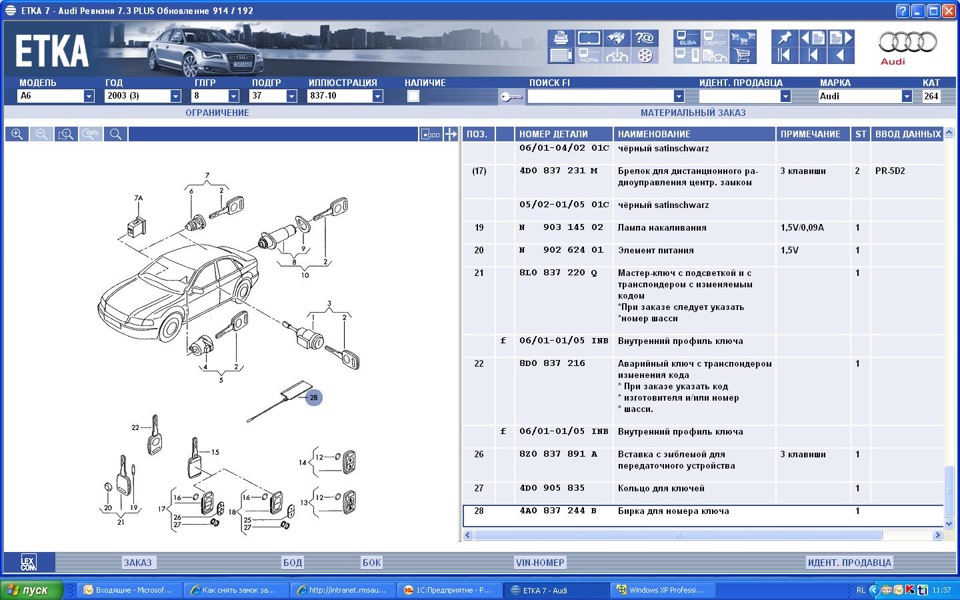Click the wheel rim icon

pyautogui.click(x=645, y=56)
